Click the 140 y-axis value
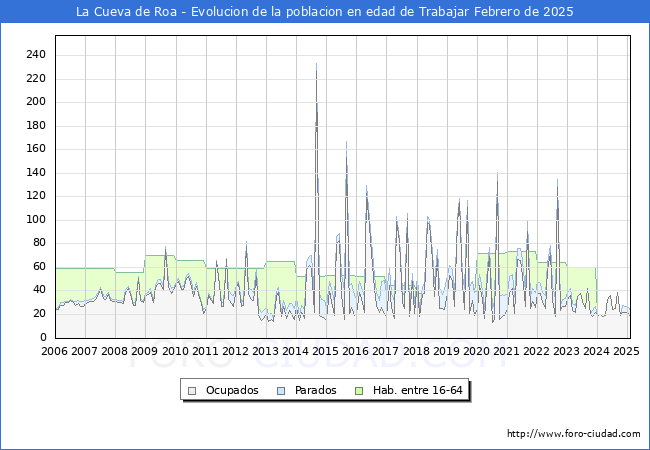 pyautogui.click(x=36, y=172)
